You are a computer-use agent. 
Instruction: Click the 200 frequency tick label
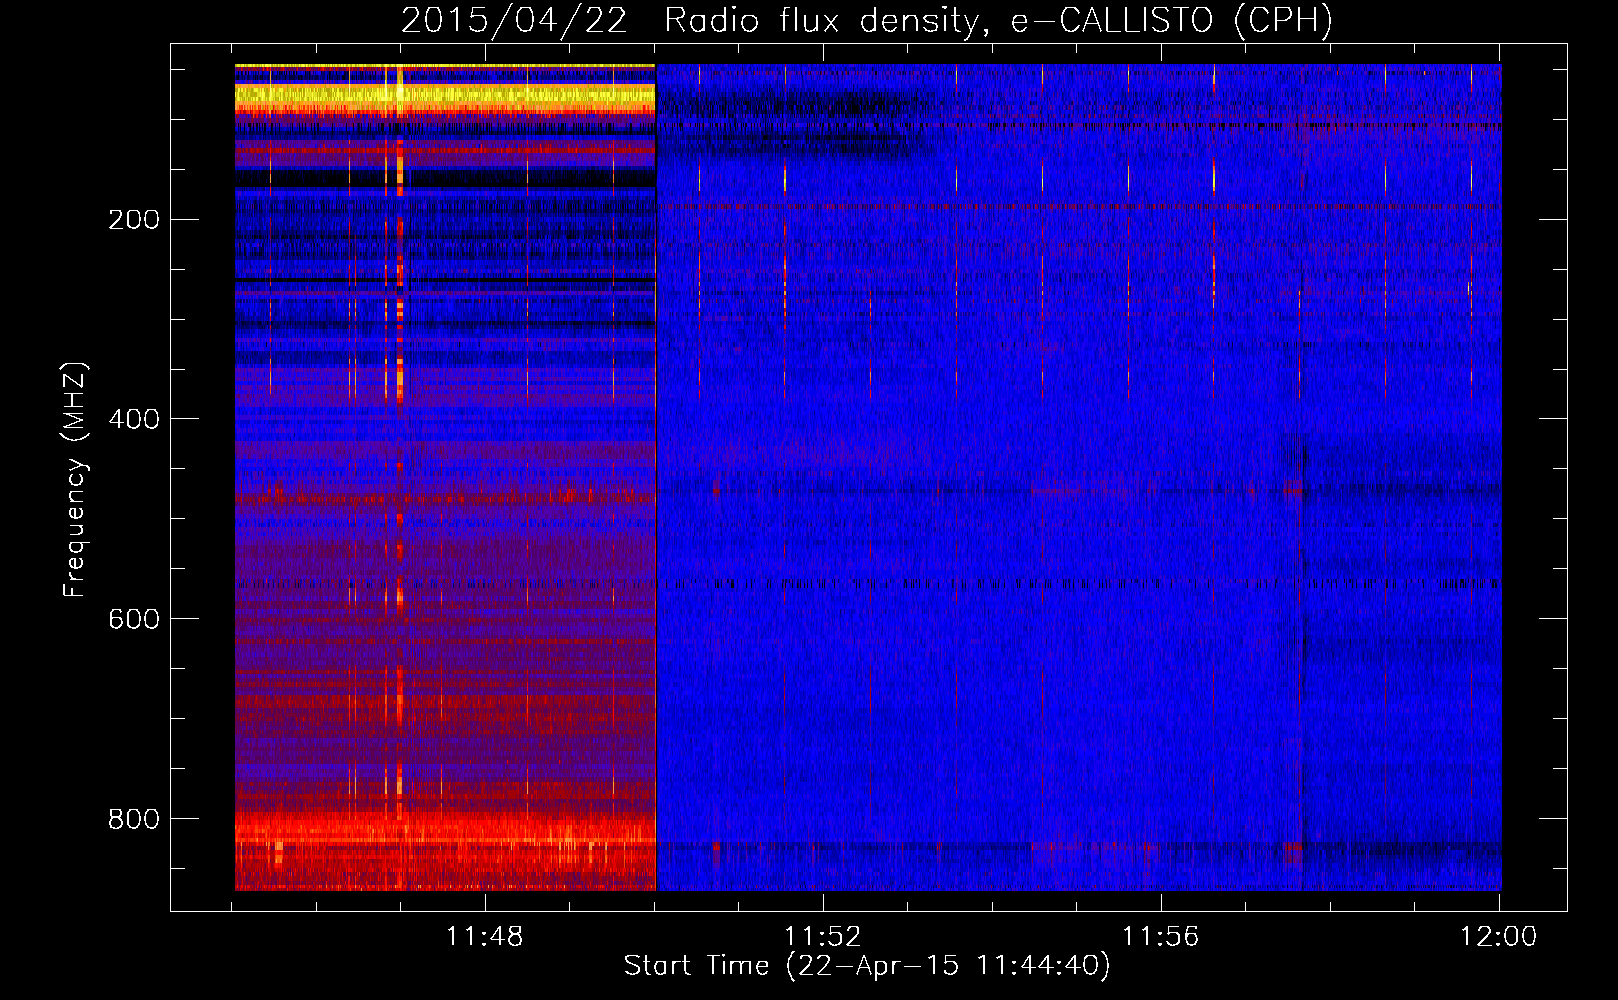pos(134,219)
